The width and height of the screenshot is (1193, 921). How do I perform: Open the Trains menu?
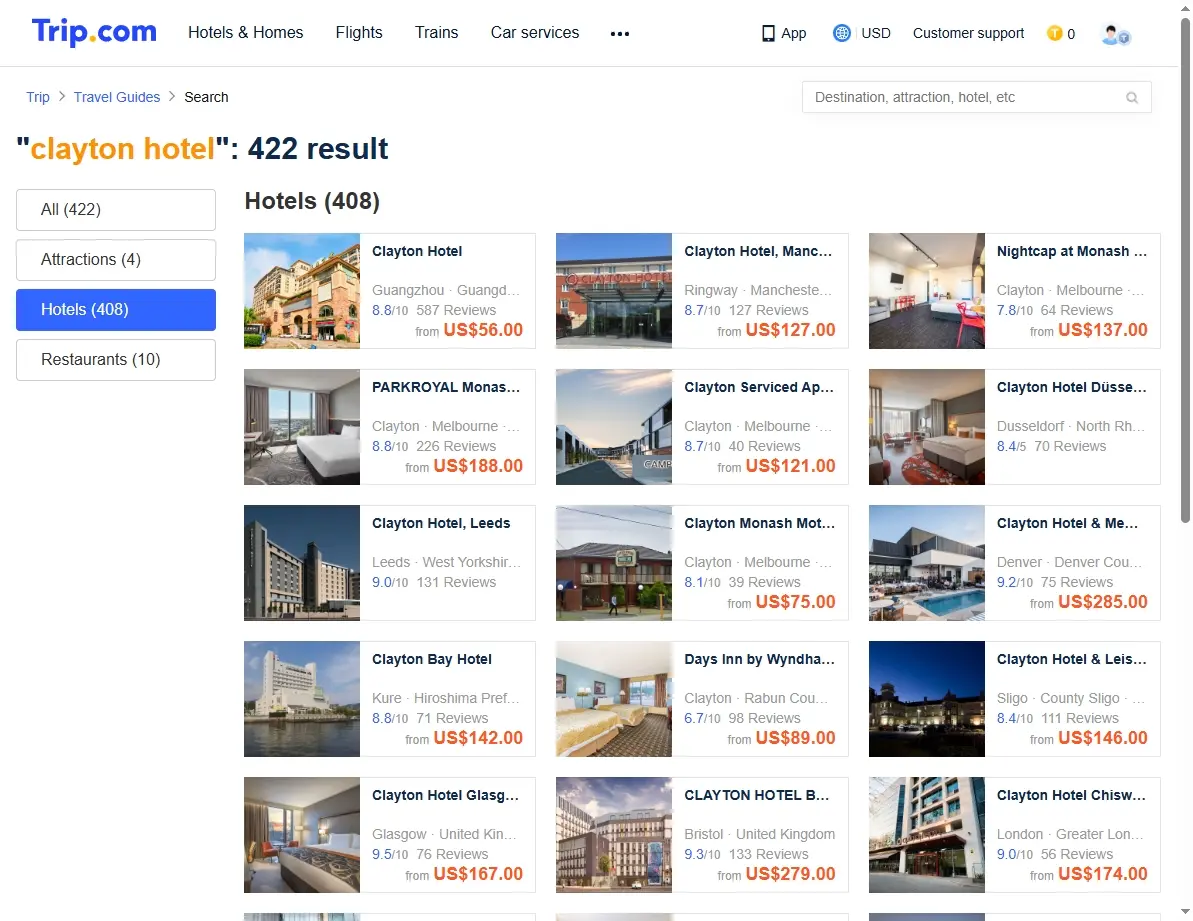coord(437,33)
